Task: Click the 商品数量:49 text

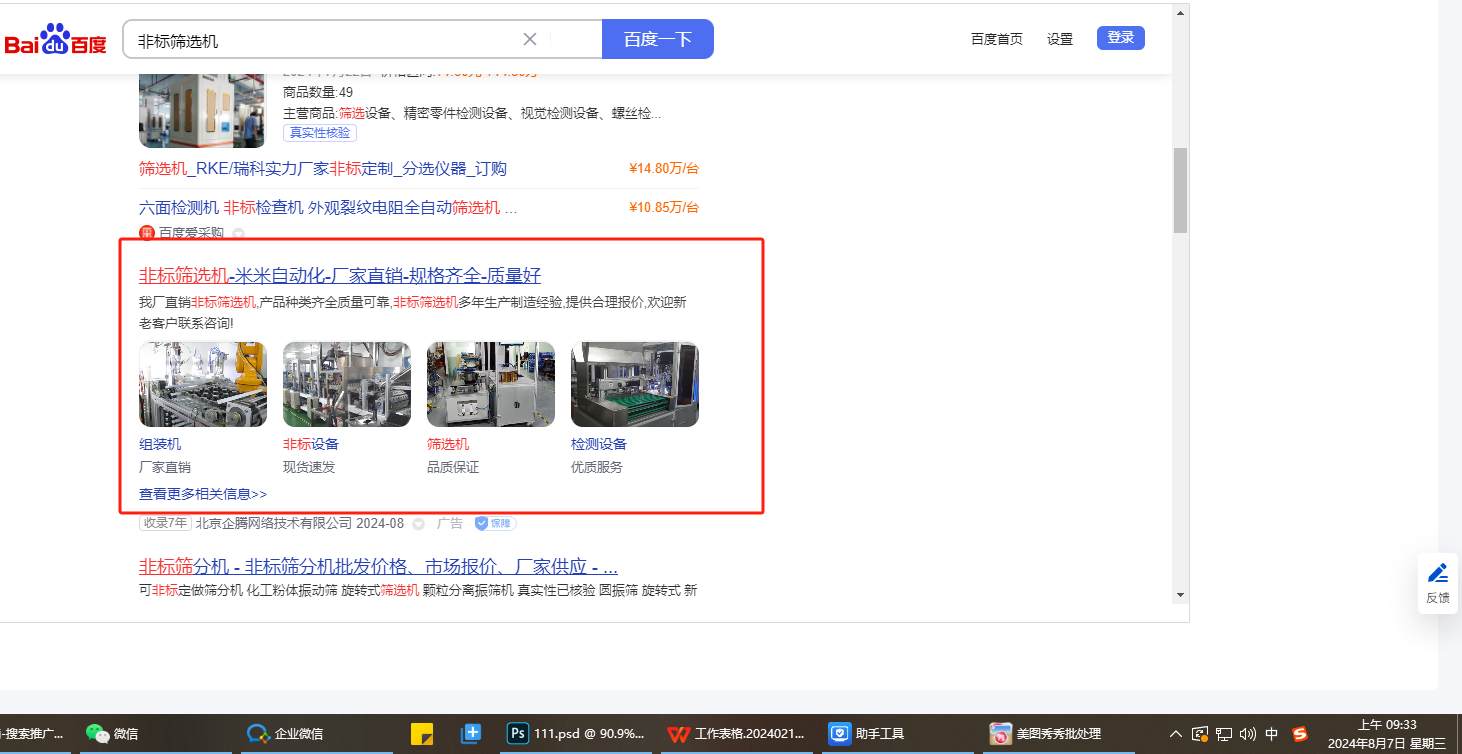Action: 318,92
